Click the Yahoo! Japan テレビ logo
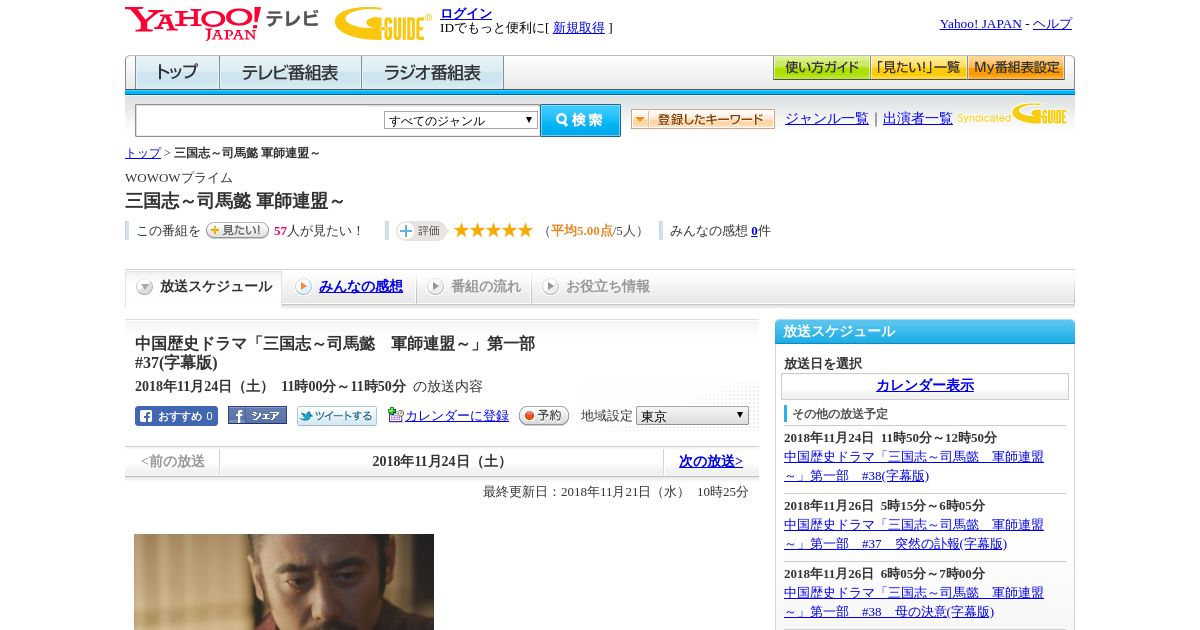The width and height of the screenshot is (1200, 630). click(x=222, y=23)
